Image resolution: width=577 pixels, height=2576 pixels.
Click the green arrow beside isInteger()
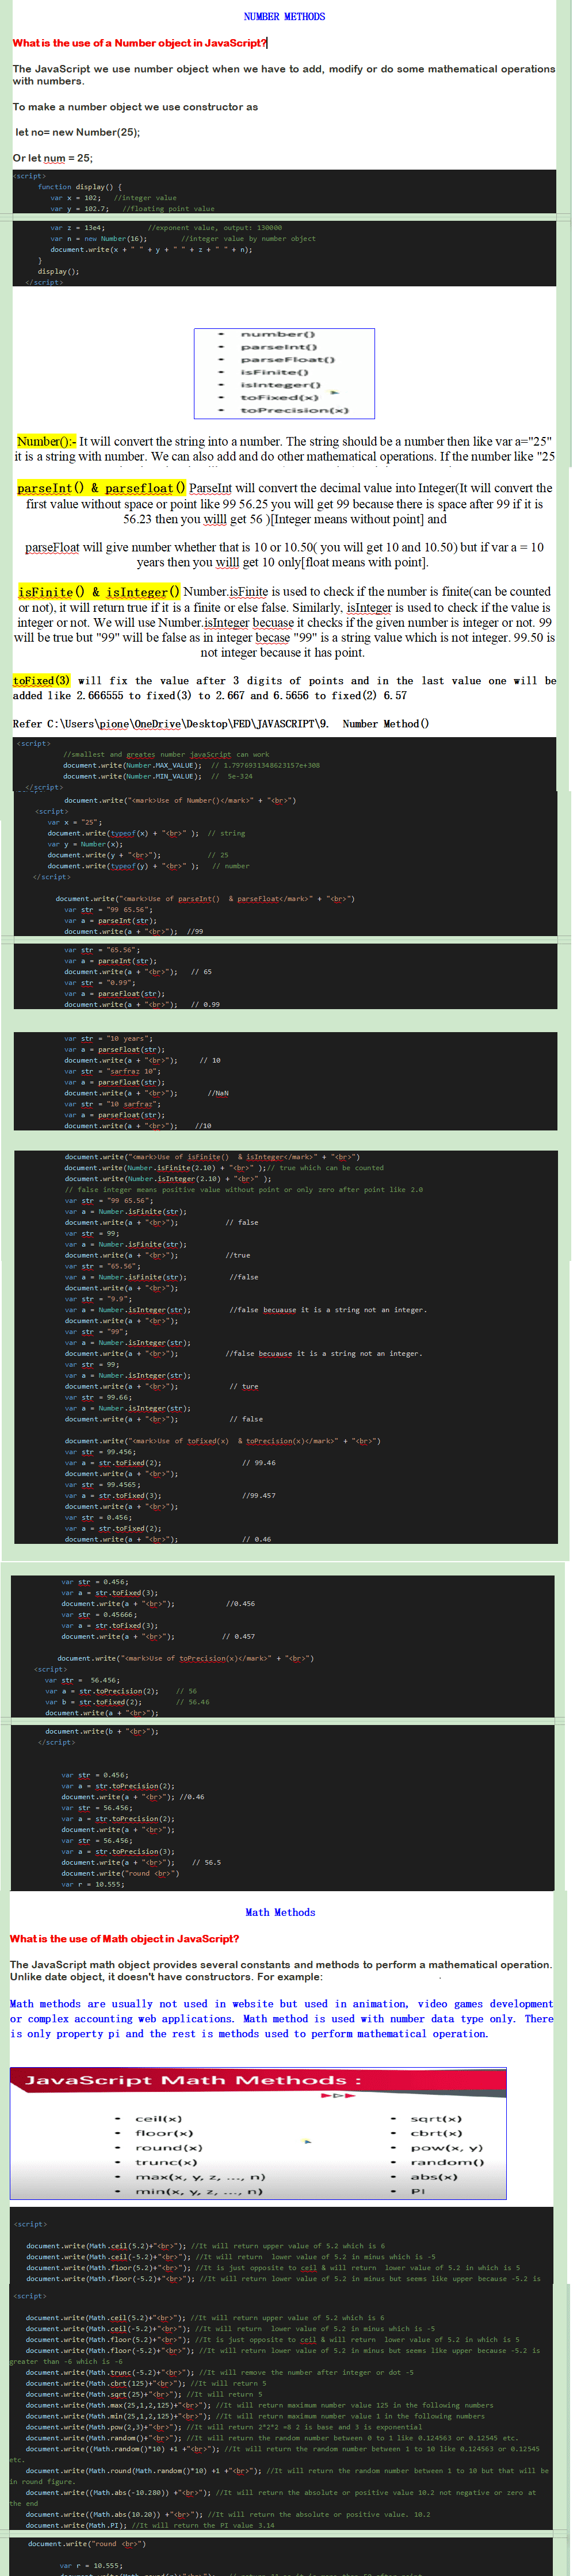[x=334, y=392]
